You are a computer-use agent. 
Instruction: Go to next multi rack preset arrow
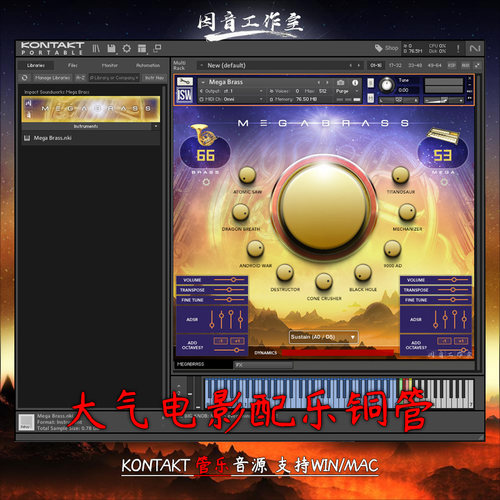359,66
